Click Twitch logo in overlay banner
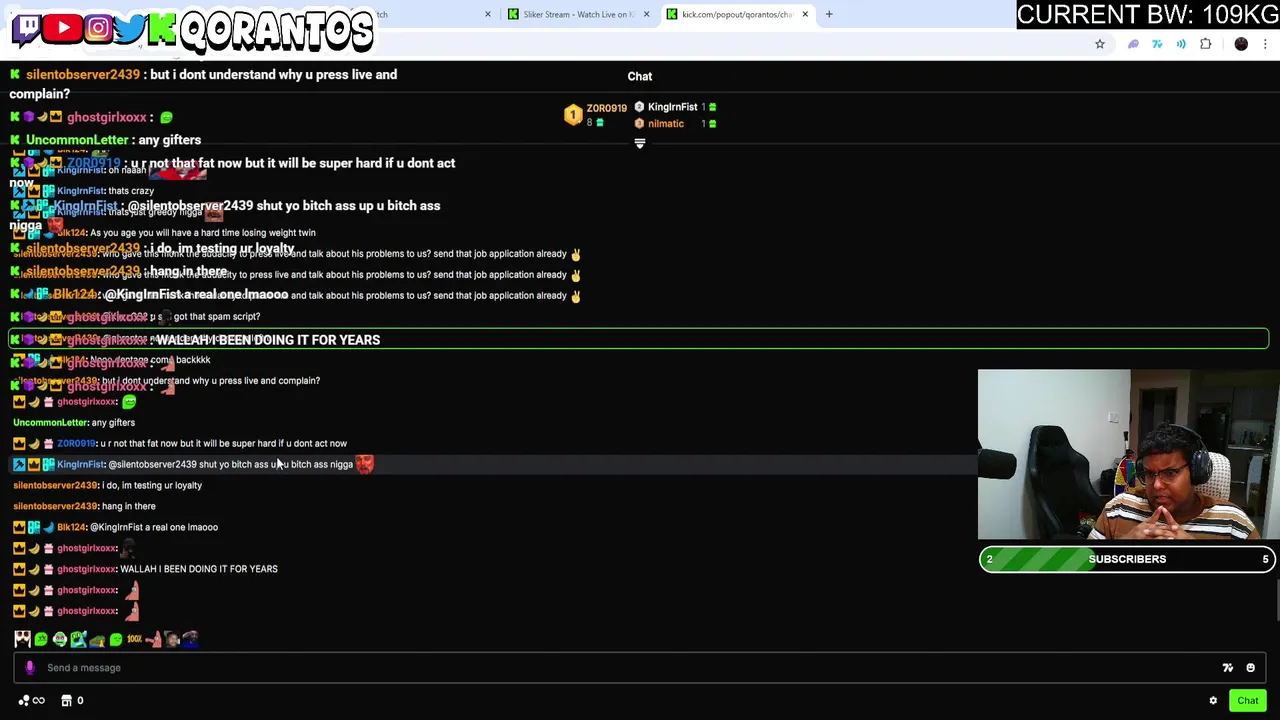 pyautogui.click(x=27, y=28)
